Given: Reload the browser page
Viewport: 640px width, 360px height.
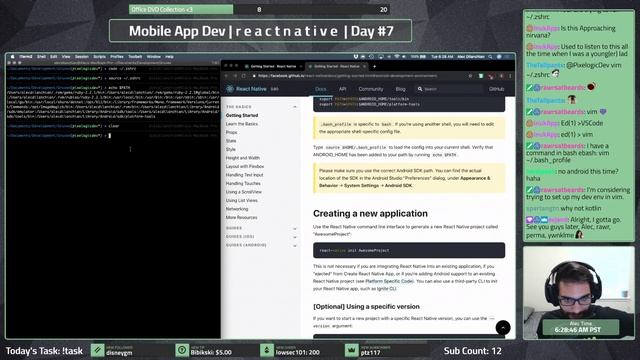Looking at the screenshot, I should 244,76.
